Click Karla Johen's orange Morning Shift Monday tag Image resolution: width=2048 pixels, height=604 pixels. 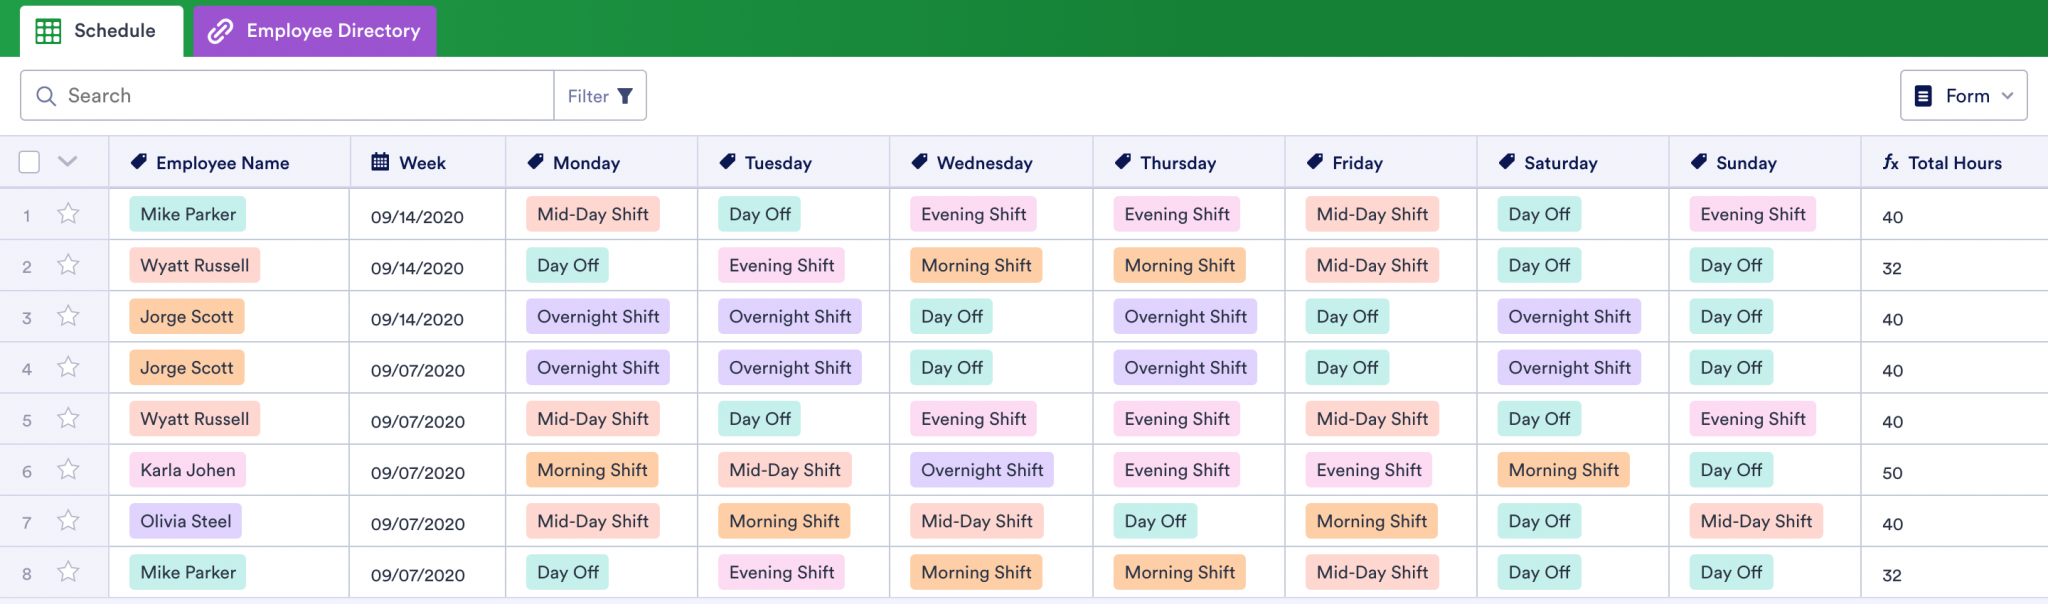[592, 470]
